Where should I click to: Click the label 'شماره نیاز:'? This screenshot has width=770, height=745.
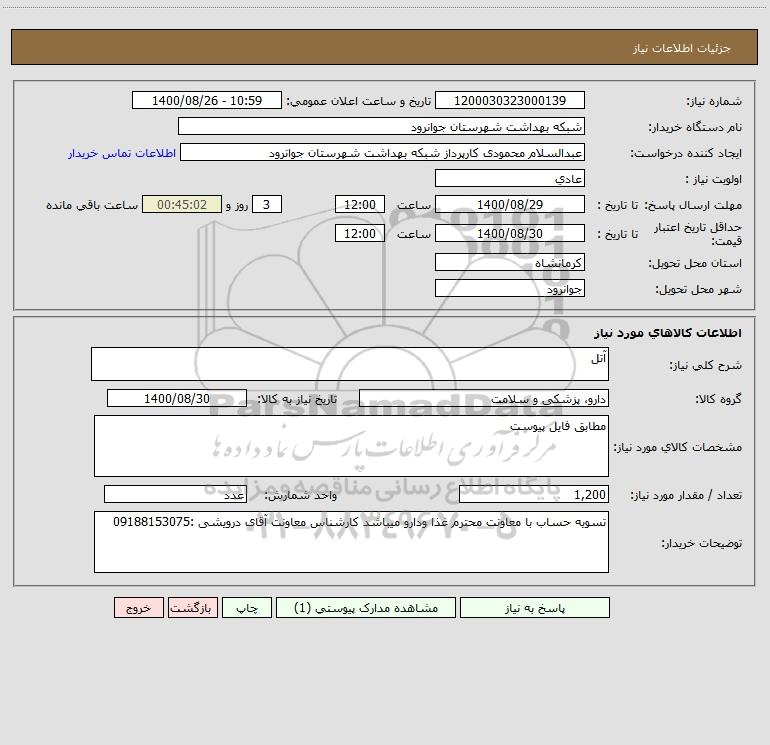click(x=714, y=101)
